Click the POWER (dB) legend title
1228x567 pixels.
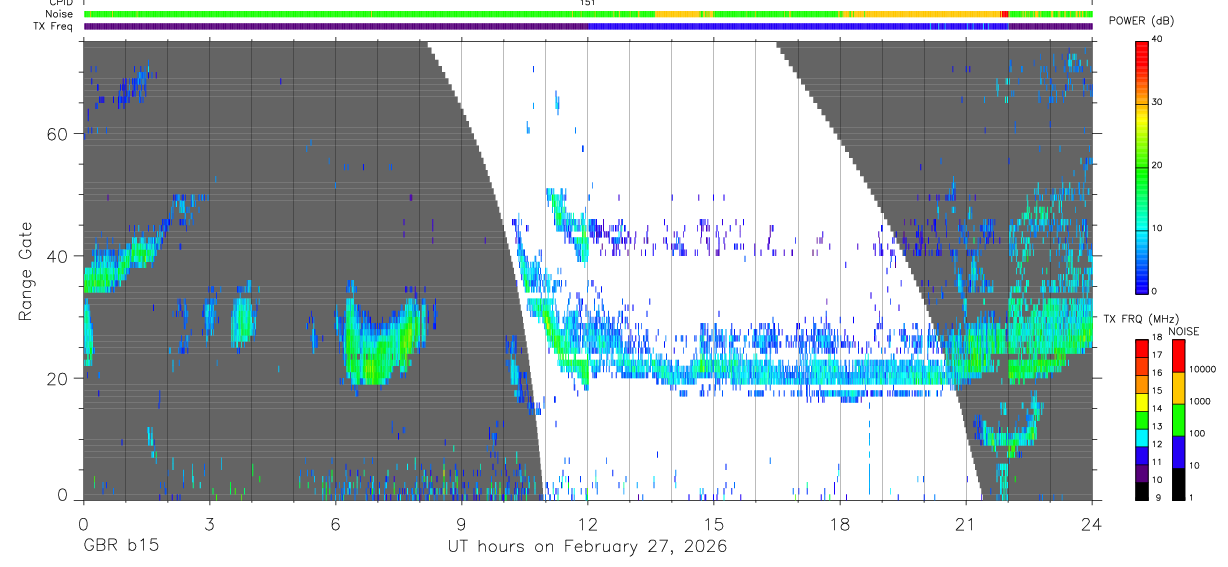pyautogui.click(x=1141, y=21)
